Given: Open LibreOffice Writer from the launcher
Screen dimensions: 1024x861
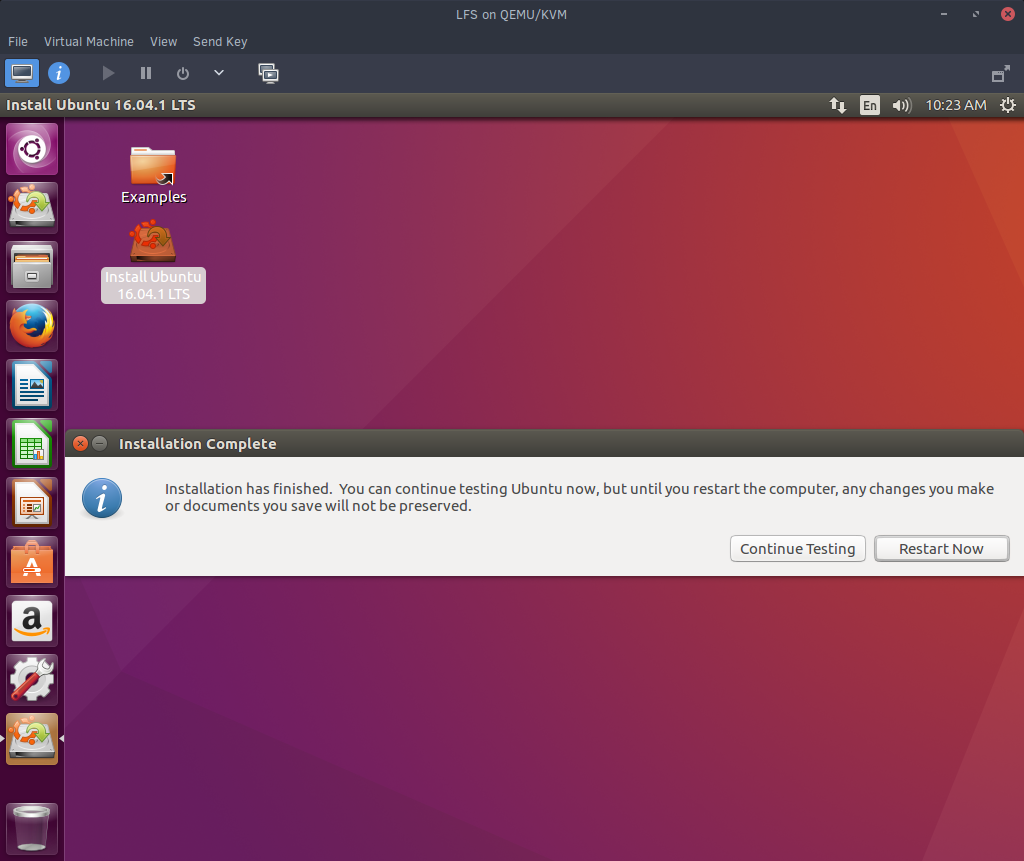Looking at the screenshot, I should tap(32, 385).
